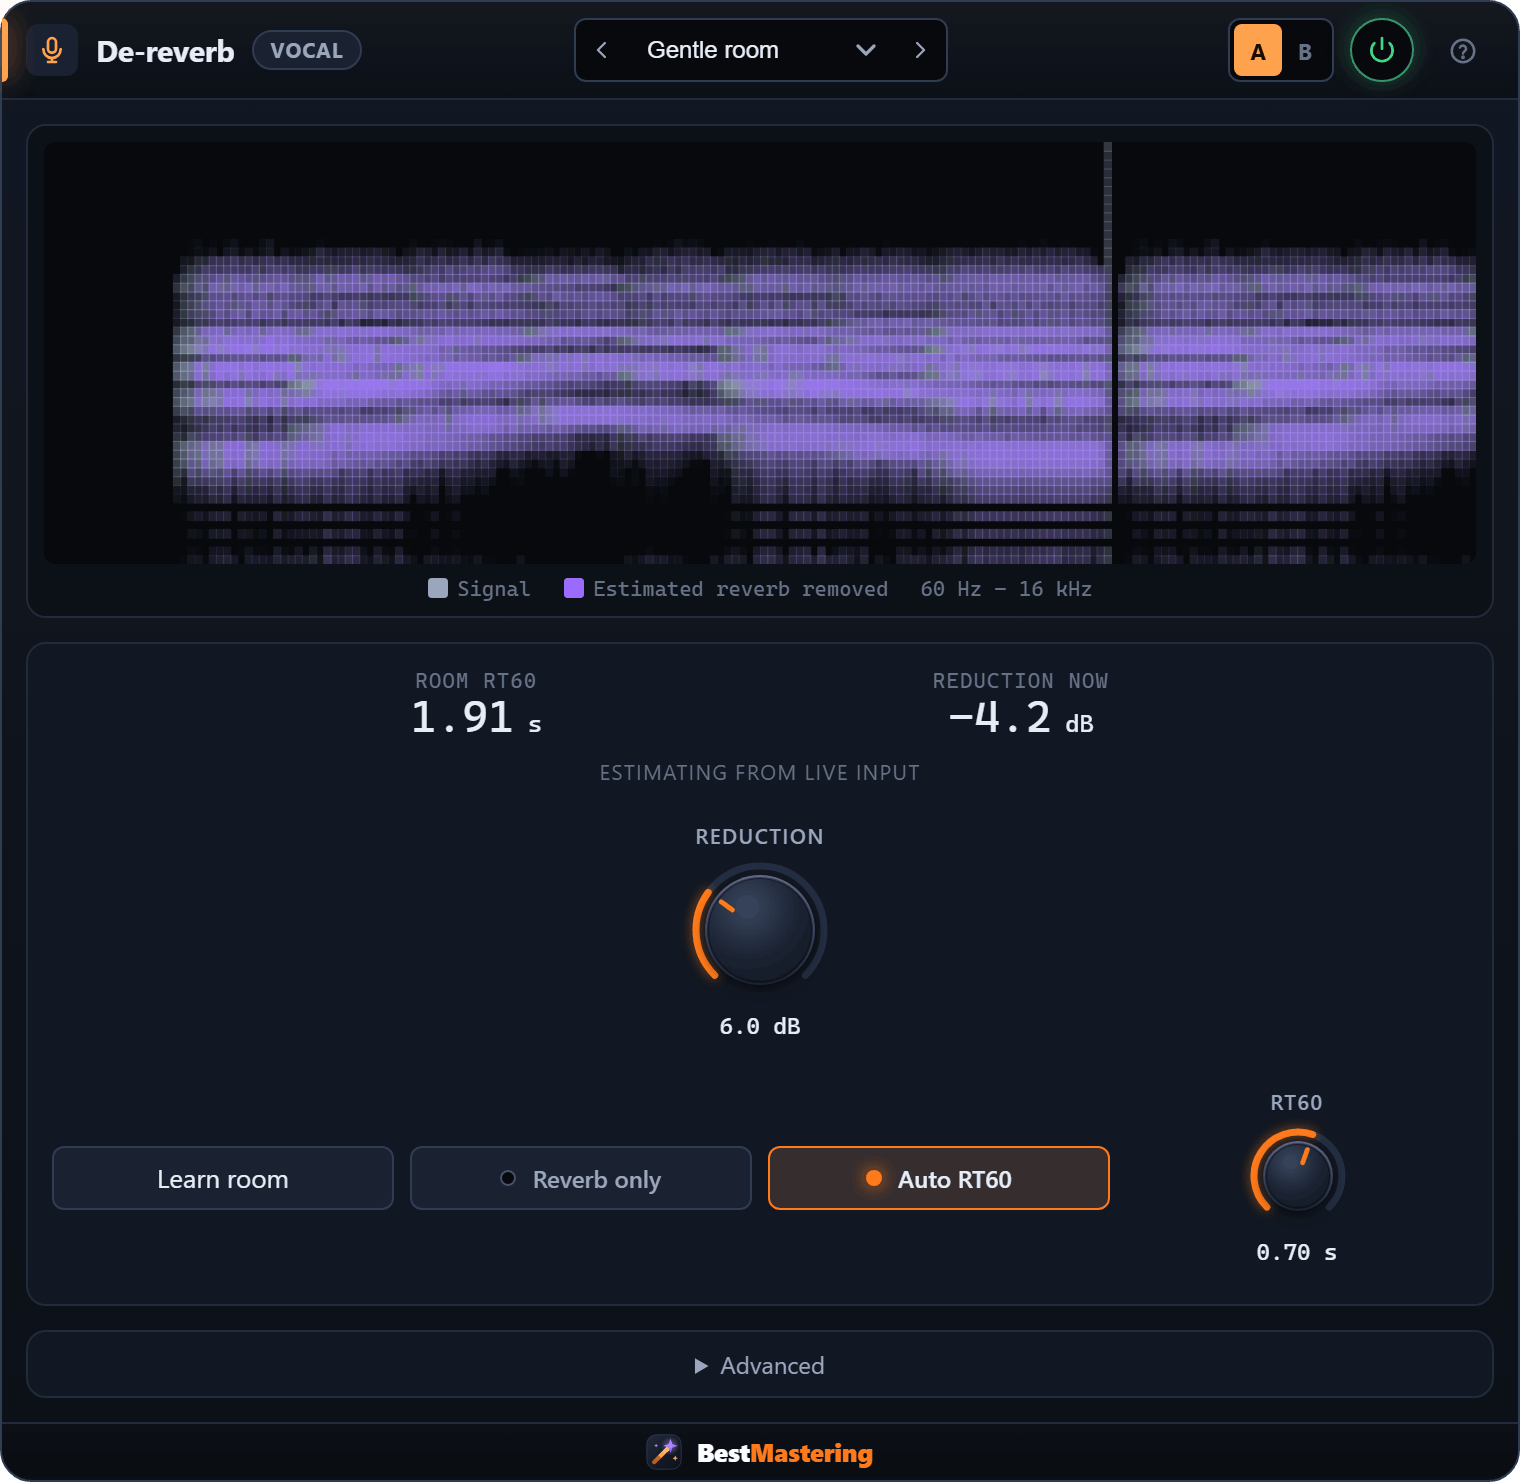Click the Estimating from live input status text
The height and width of the screenshot is (1482, 1520).
[760, 773]
